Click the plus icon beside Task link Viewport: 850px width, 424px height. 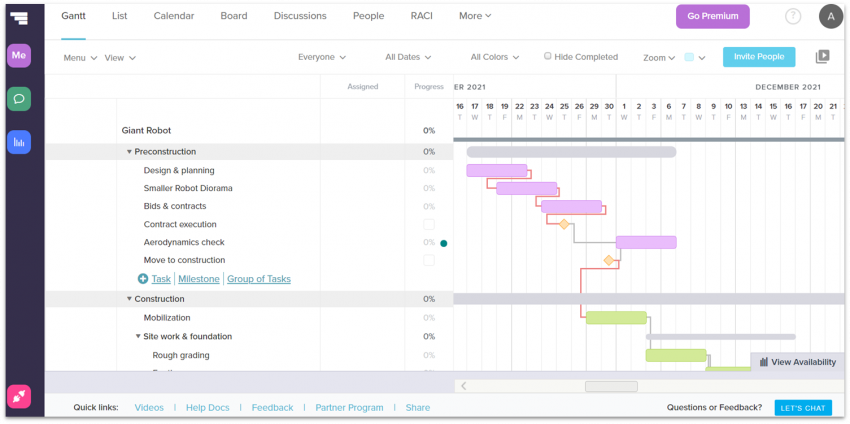pyautogui.click(x=143, y=279)
